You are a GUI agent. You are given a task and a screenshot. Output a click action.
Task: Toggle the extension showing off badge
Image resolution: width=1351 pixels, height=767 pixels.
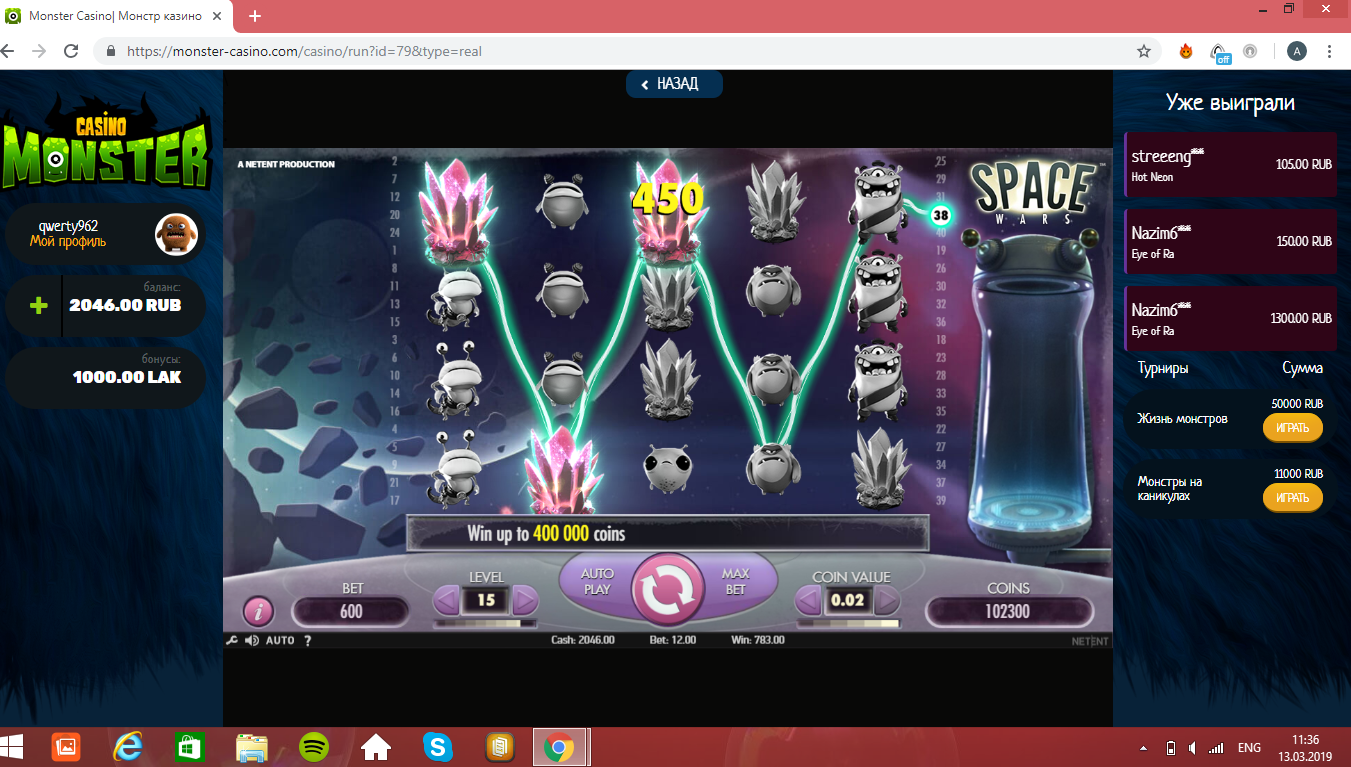(1220, 52)
